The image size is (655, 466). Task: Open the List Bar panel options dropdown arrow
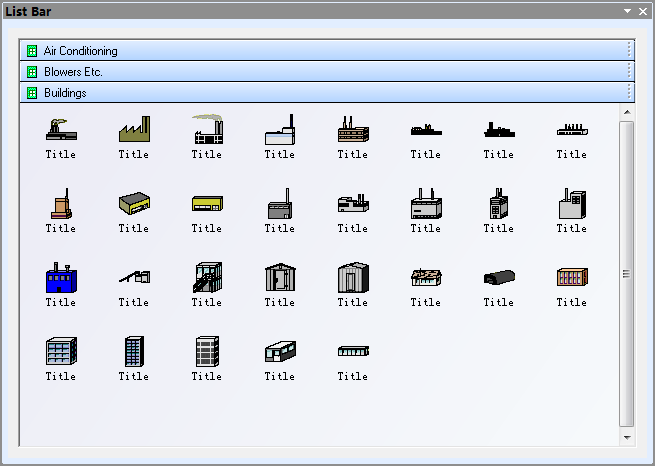pos(627,11)
